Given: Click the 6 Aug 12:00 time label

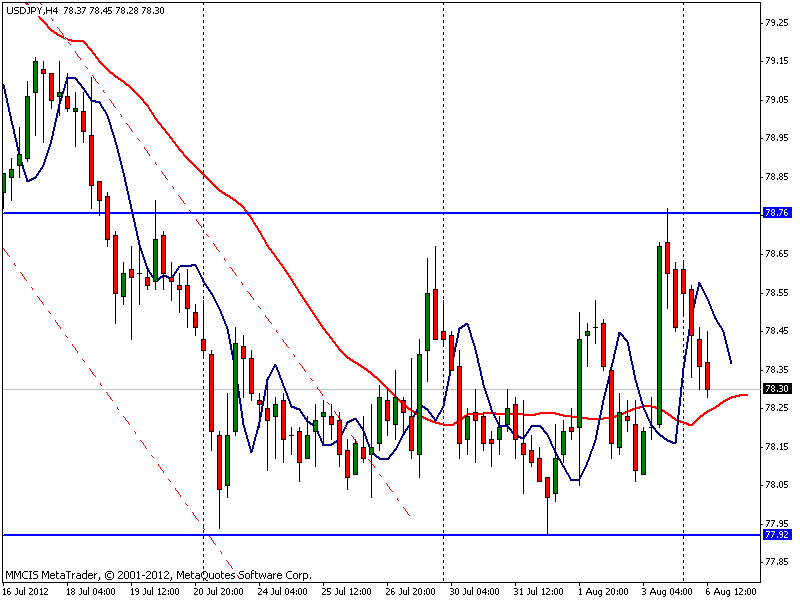Looking at the screenshot, I should 731,591.
